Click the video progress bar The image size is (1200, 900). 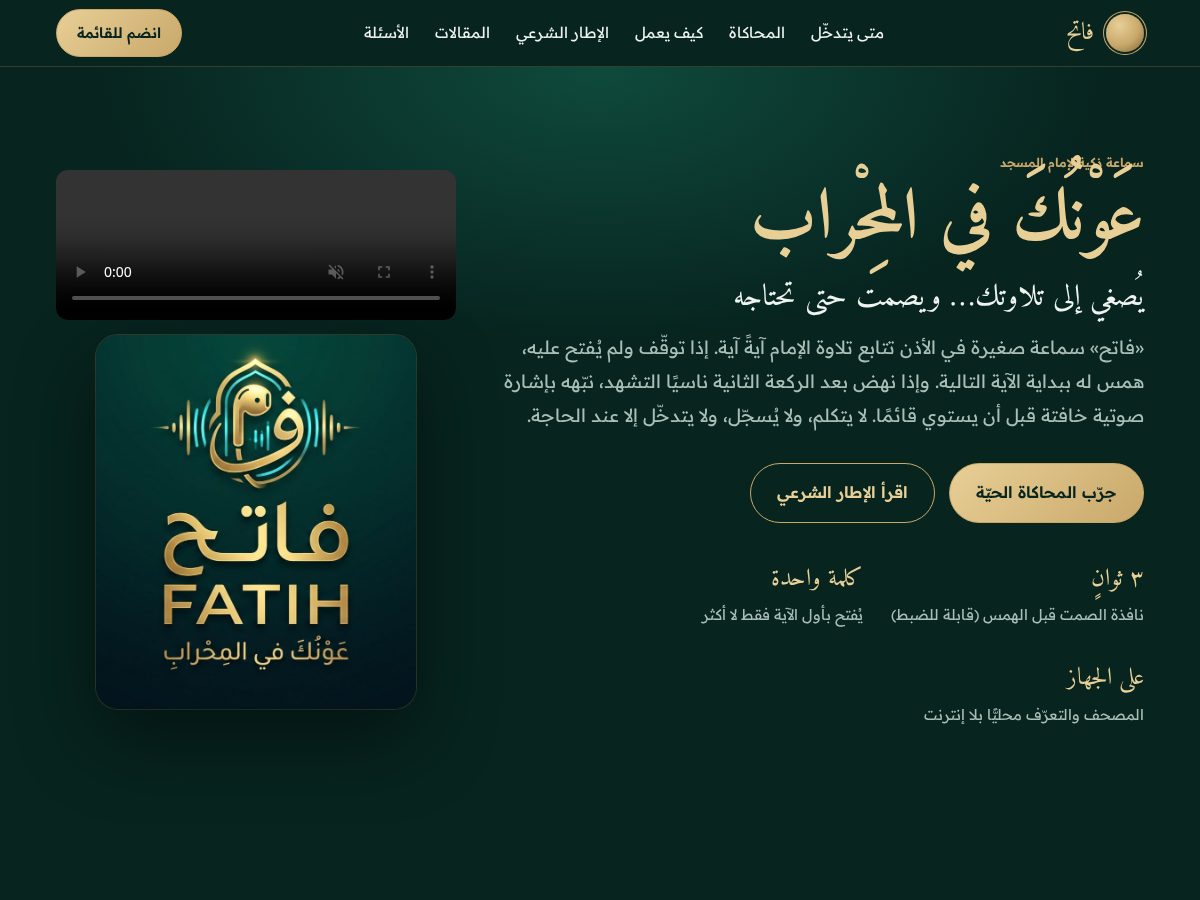(256, 297)
